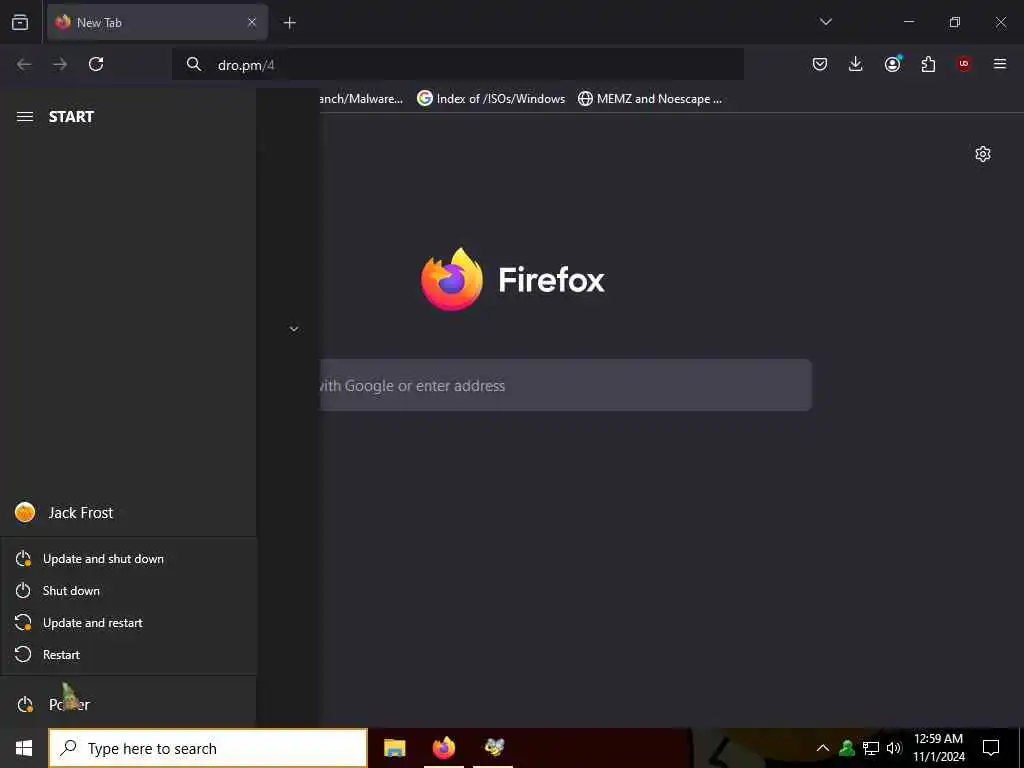Open the Downloads panel icon
The image size is (1024, 768).
point(856,64)
